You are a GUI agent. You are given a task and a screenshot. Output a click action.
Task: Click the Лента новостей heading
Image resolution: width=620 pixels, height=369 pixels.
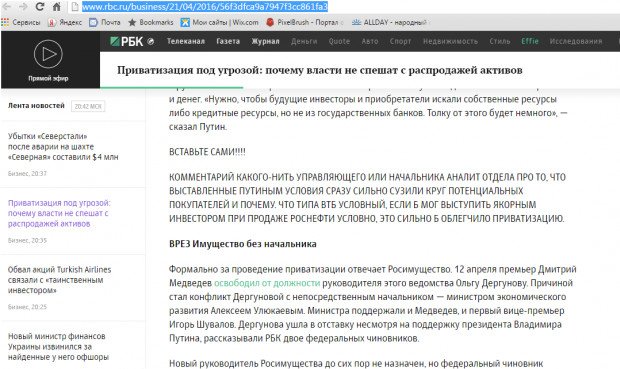(36, 106)
